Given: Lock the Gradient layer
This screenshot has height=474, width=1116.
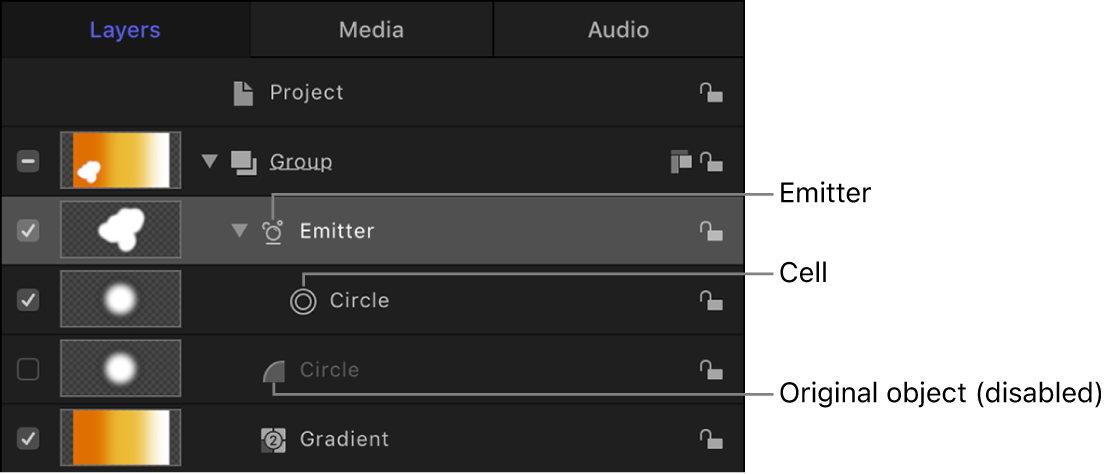Looking at the screenshot, I should click(710, 439).
